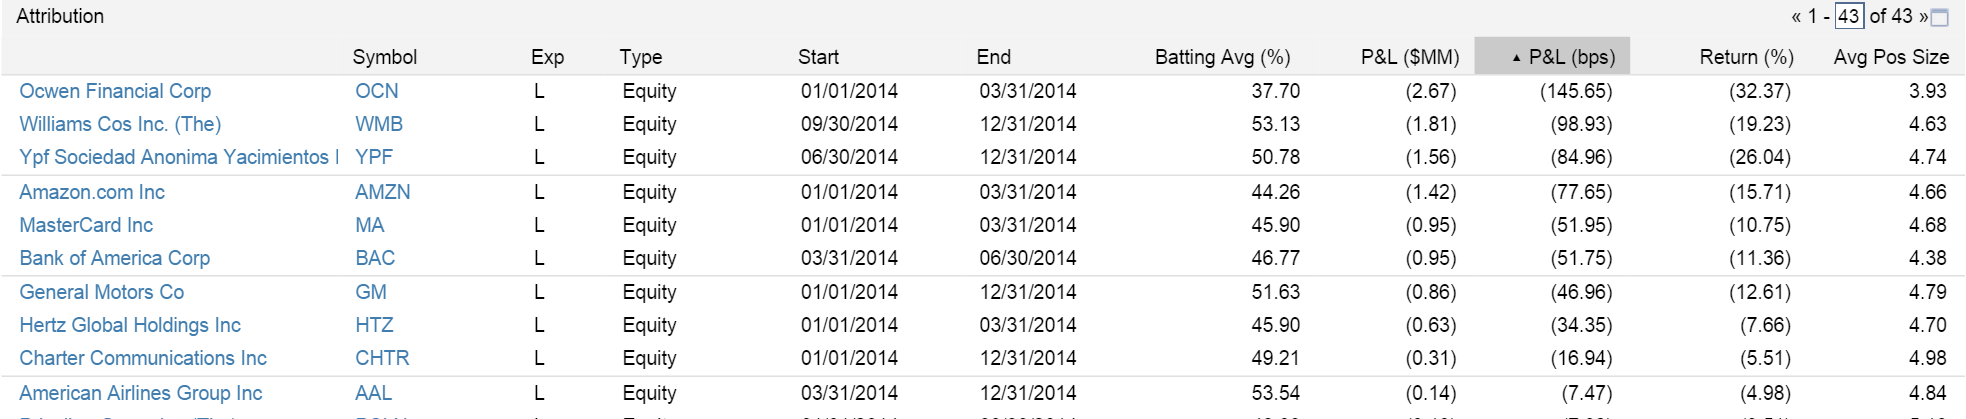Sort by the P&L ($MM) column header
This screenshot has height=419, width=1966.
point(1410,57)
